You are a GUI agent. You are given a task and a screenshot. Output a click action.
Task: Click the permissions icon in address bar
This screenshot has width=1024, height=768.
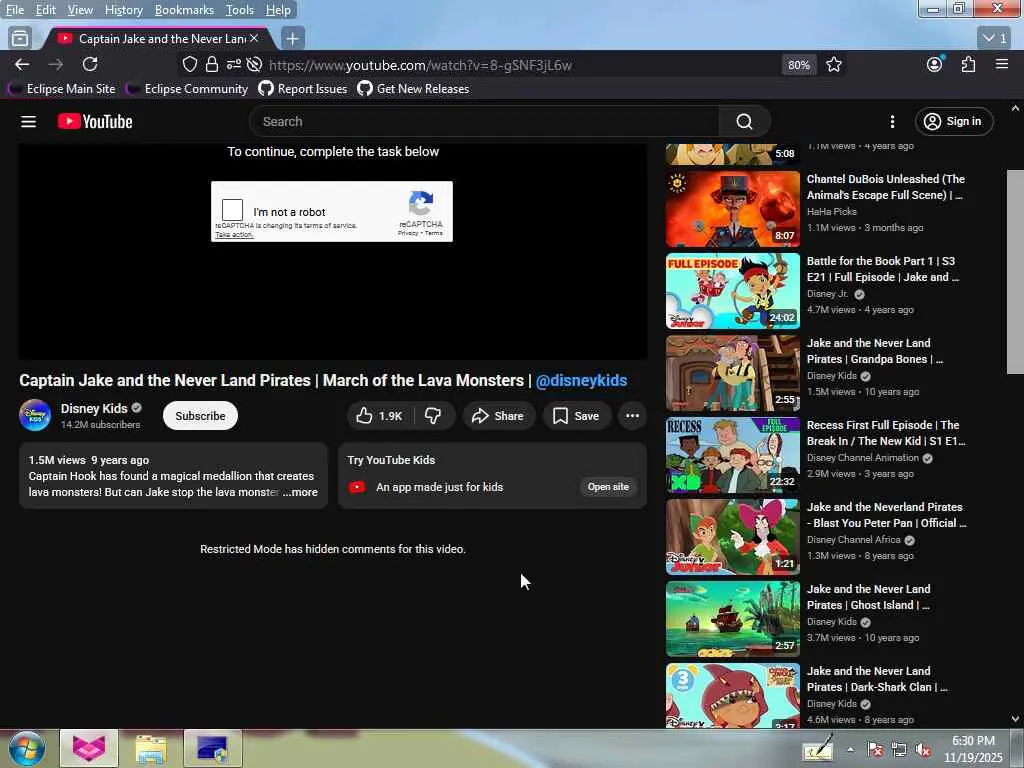[x=233, y=64]
